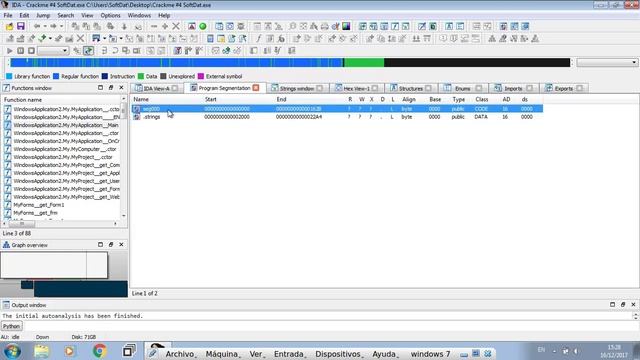The height and width of the screenshot is (360, 640).
Task: Click the red triangle picture toolbar icon
Action: (x=192, y=27)
